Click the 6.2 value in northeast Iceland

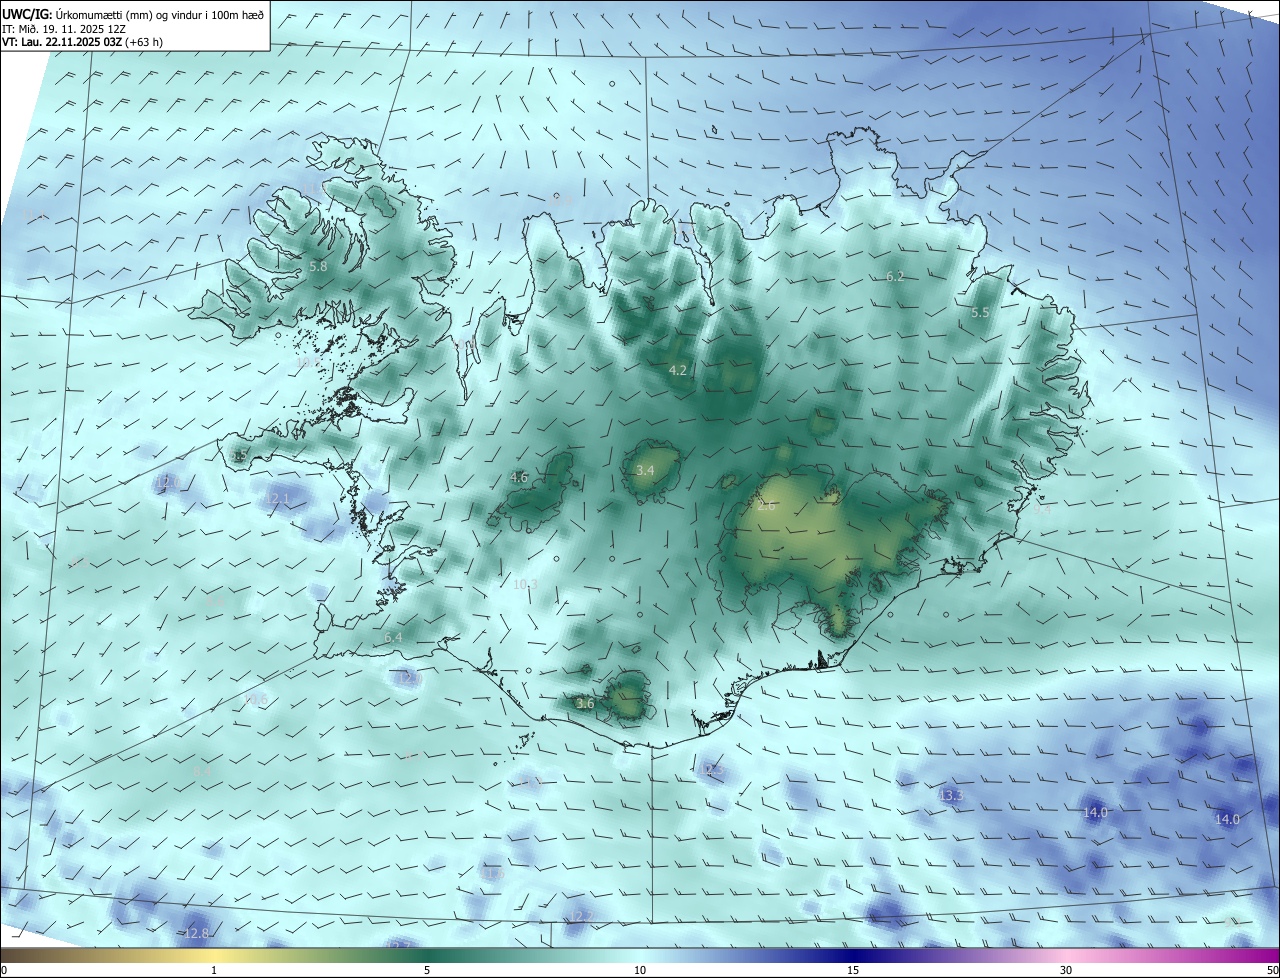click(895, 277)
